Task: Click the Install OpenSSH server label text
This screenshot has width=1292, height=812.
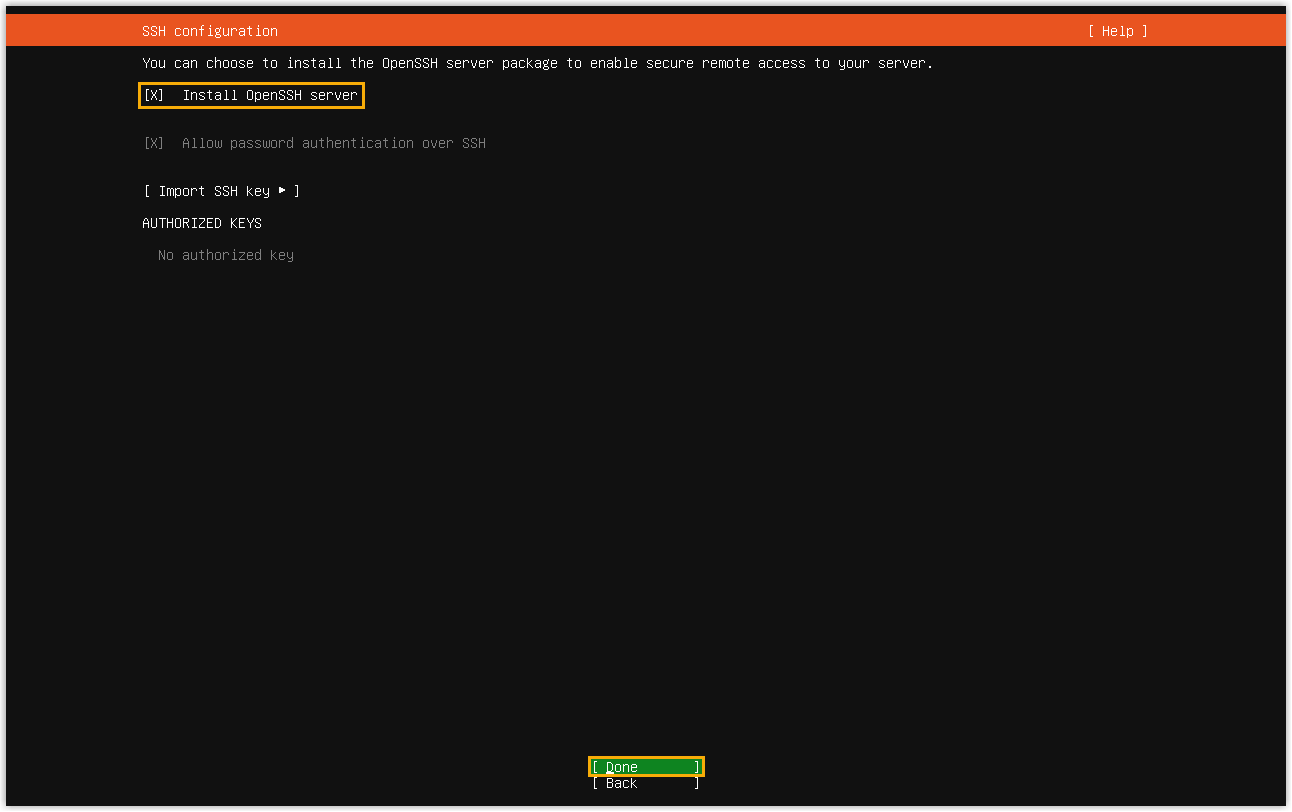Action: [x=269, y=95]
